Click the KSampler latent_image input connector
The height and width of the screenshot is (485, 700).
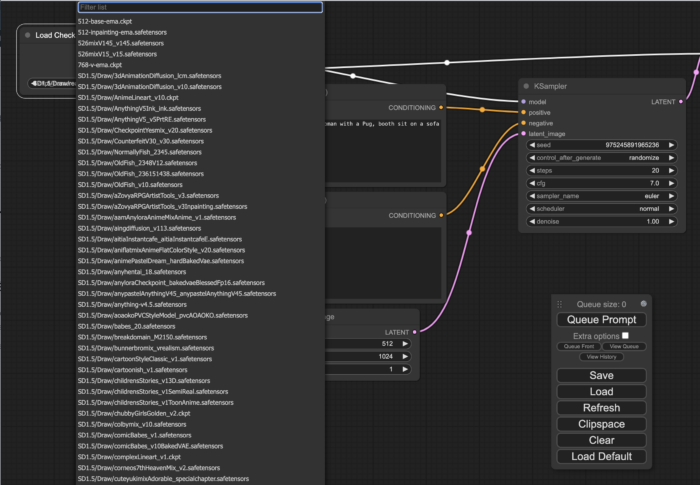524,133
